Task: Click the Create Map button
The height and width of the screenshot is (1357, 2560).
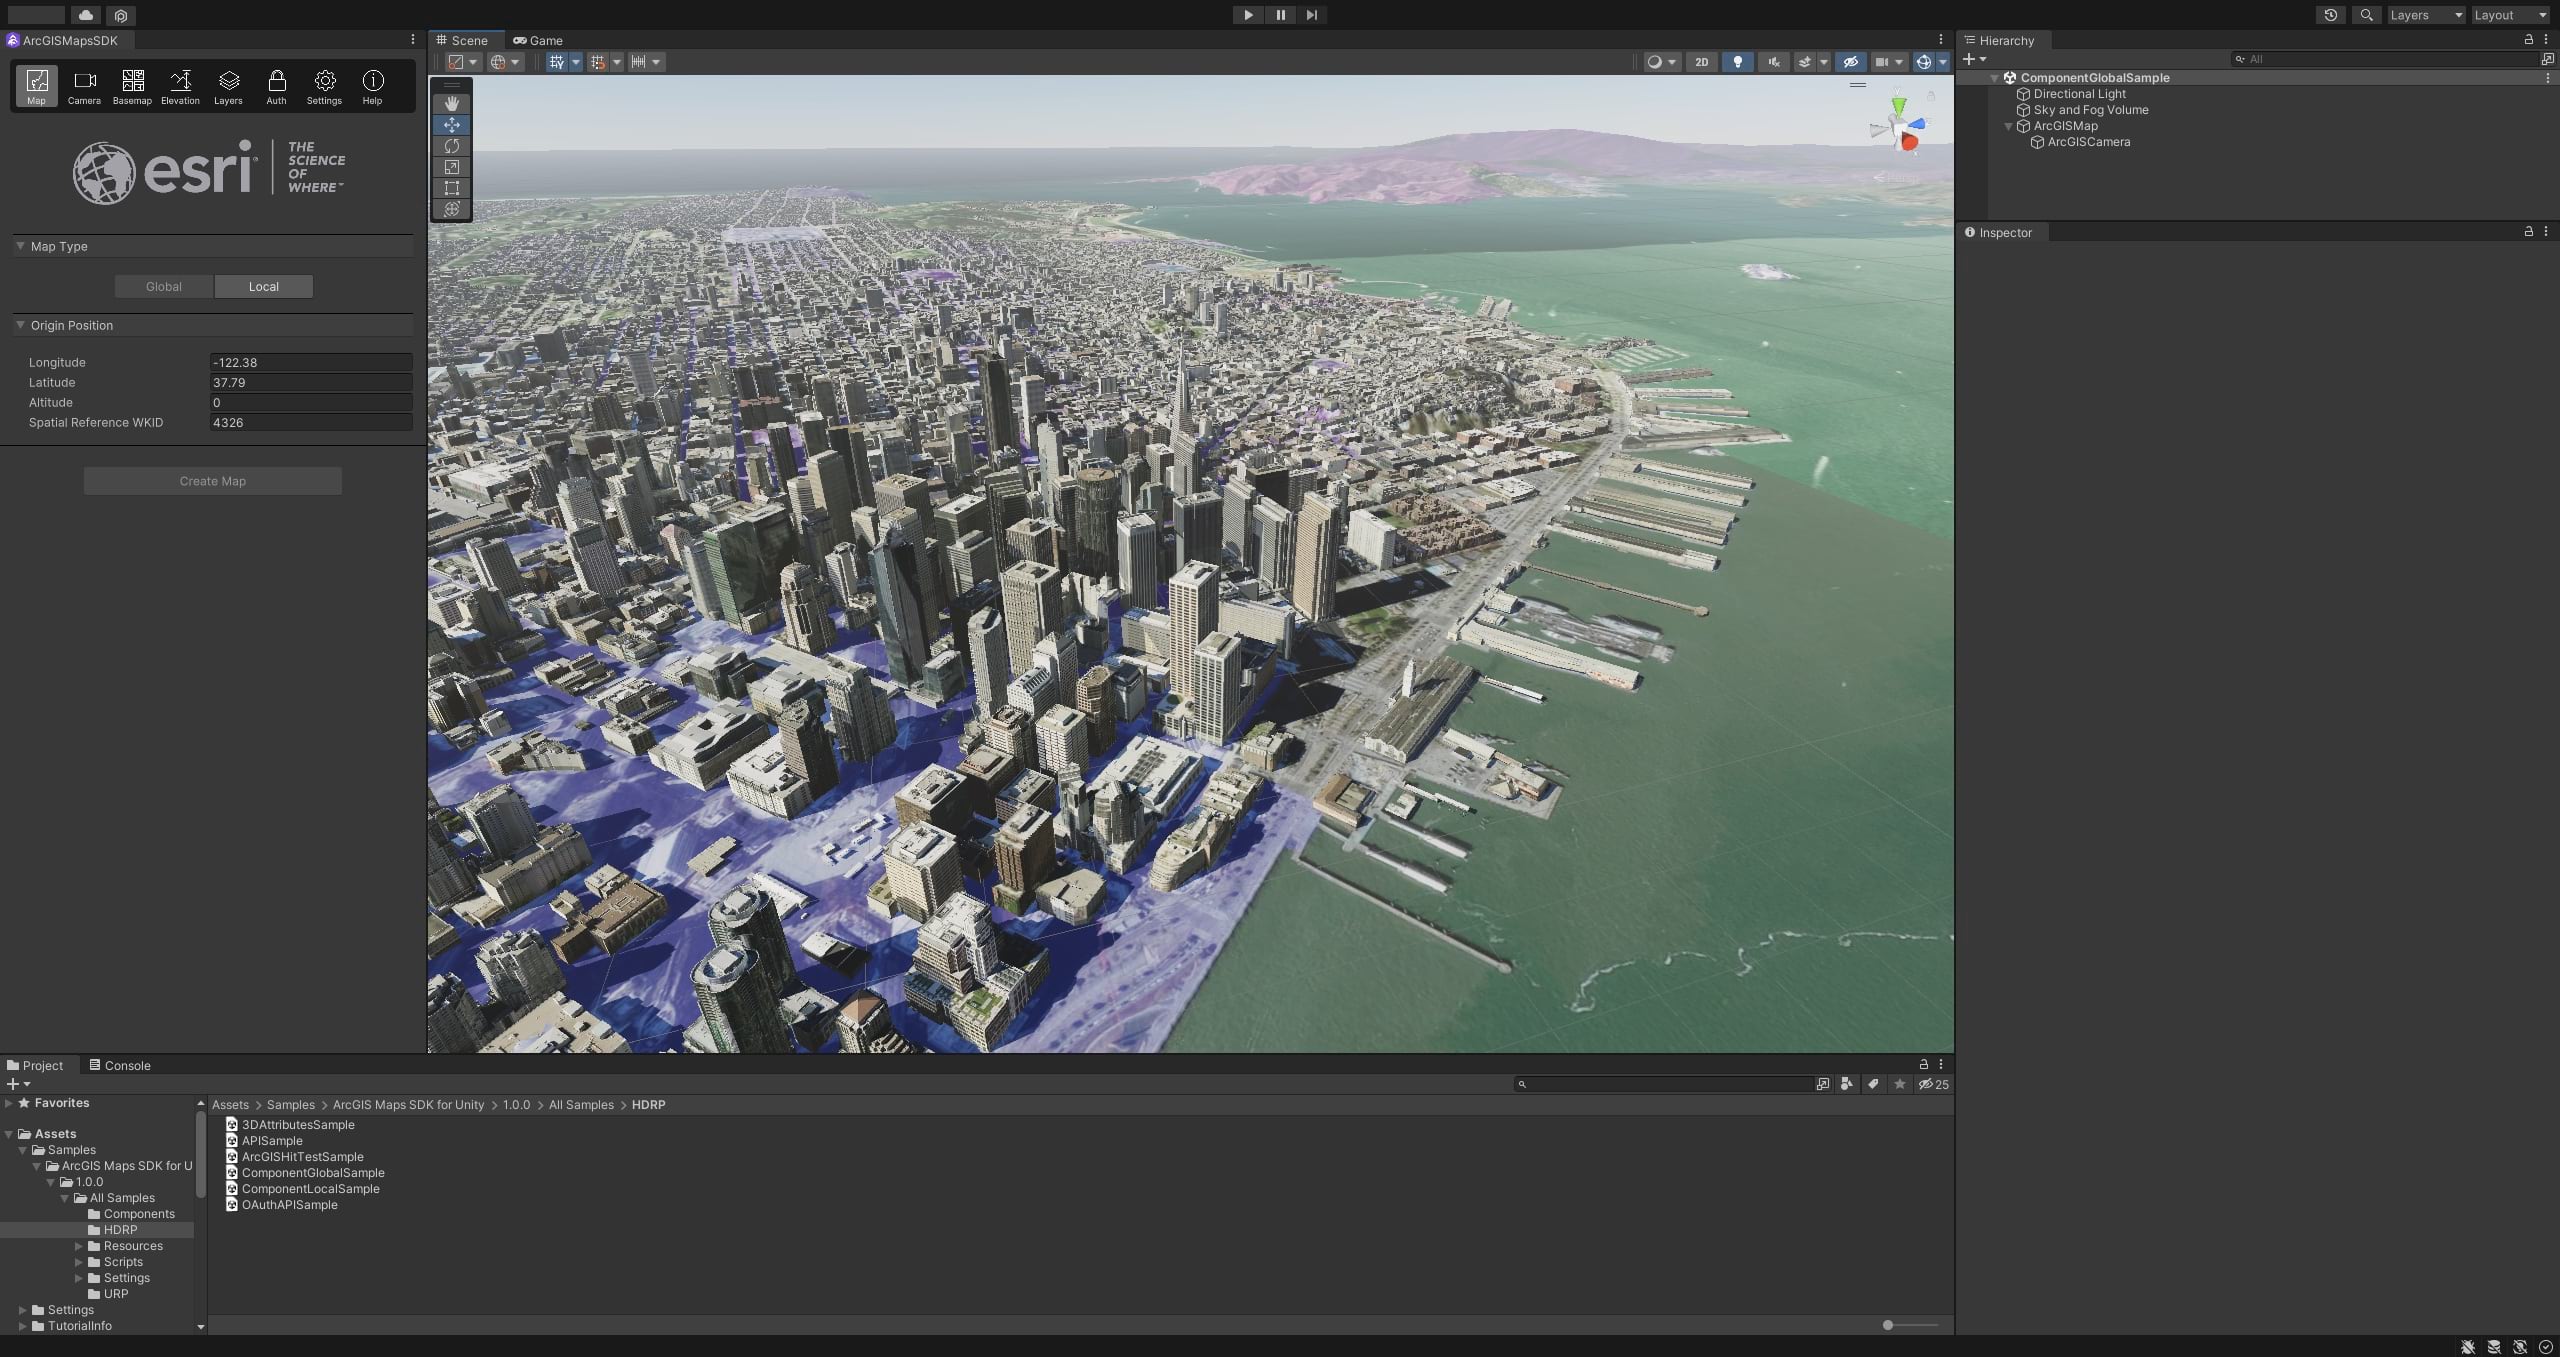Action: (212, 481)
